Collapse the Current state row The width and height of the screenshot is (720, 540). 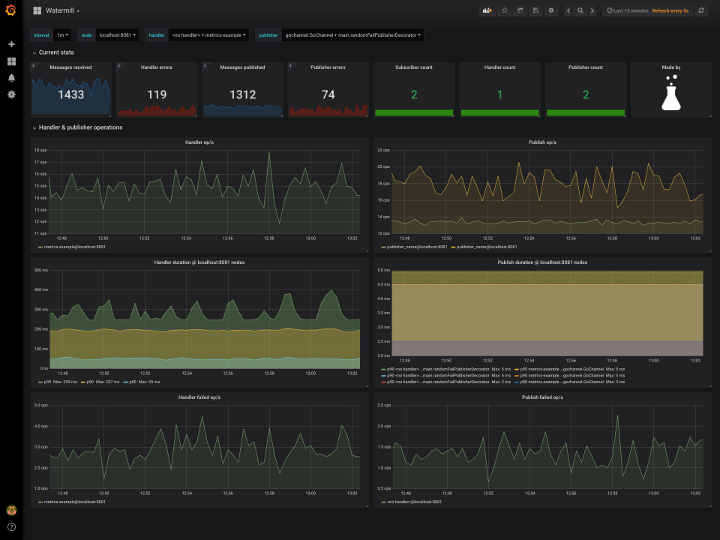coord(56,52)
